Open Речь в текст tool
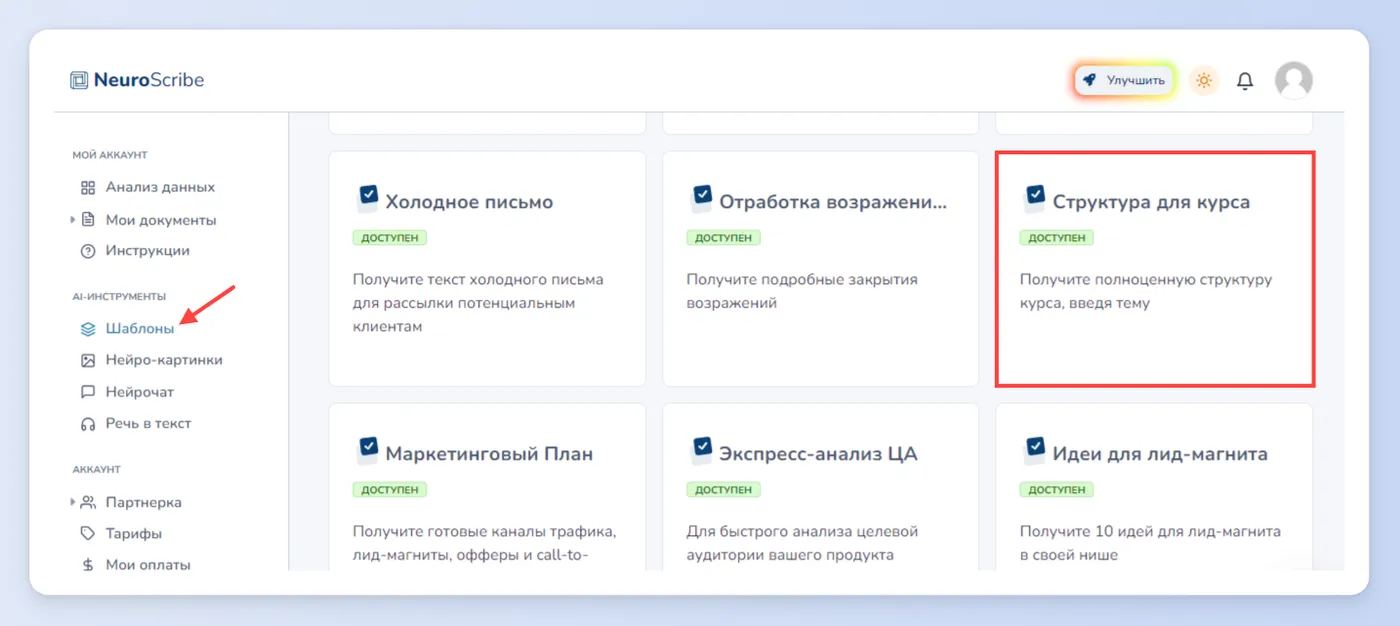 tap(147, 424)
